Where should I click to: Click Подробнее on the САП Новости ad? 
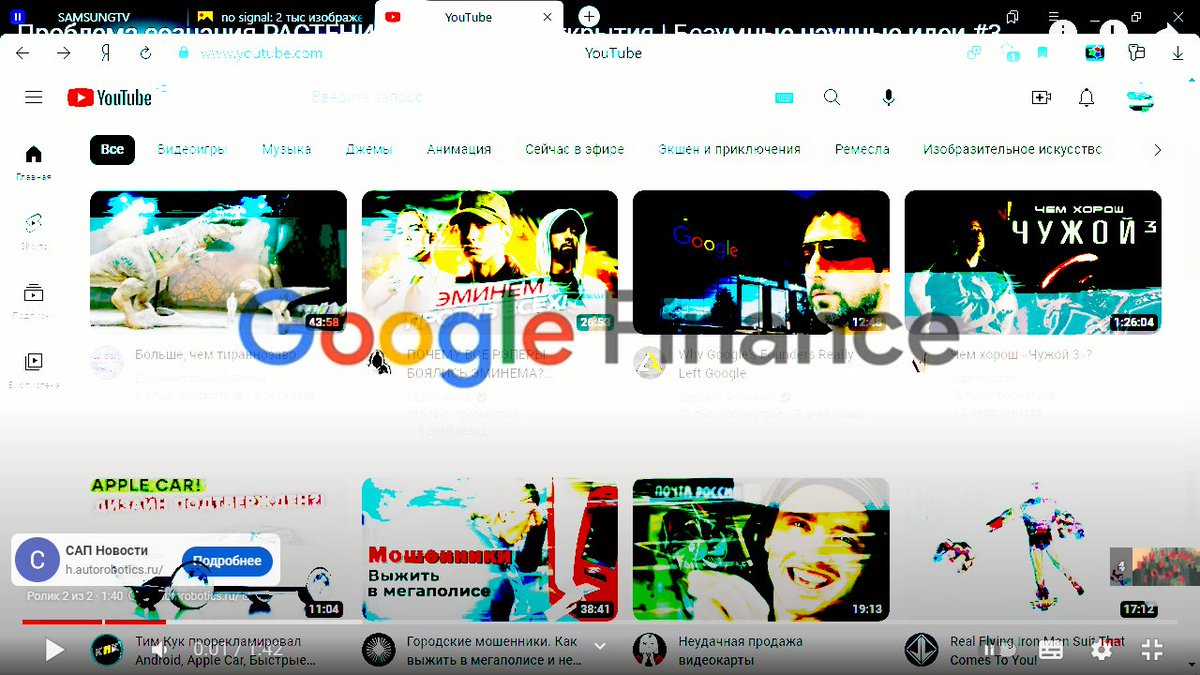227,561
